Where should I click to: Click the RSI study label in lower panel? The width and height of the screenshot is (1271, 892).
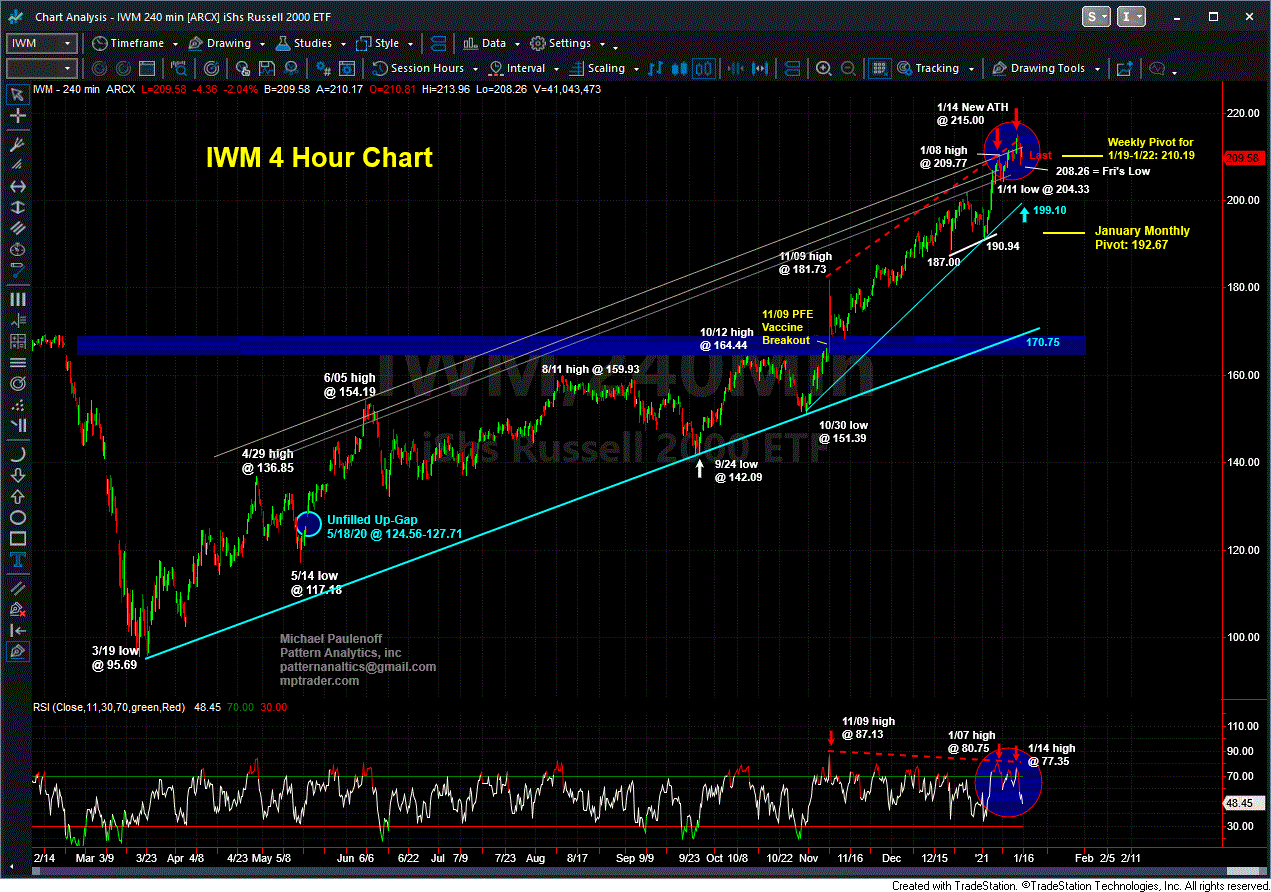click(x=109, y=707)
